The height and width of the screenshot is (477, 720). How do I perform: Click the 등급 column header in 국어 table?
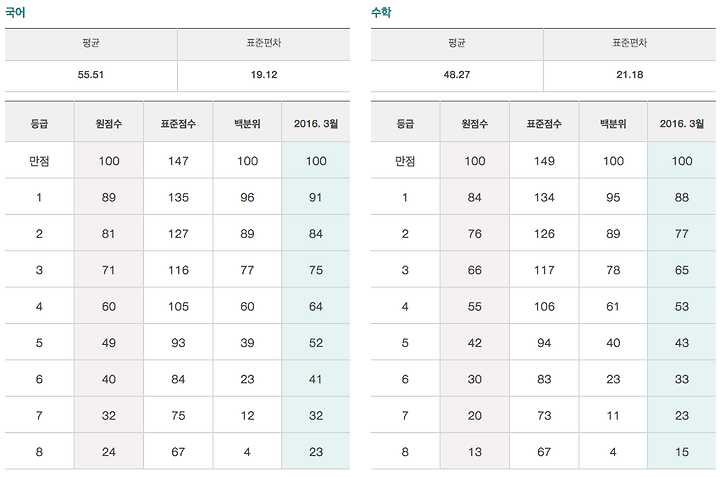click(39, 124)
